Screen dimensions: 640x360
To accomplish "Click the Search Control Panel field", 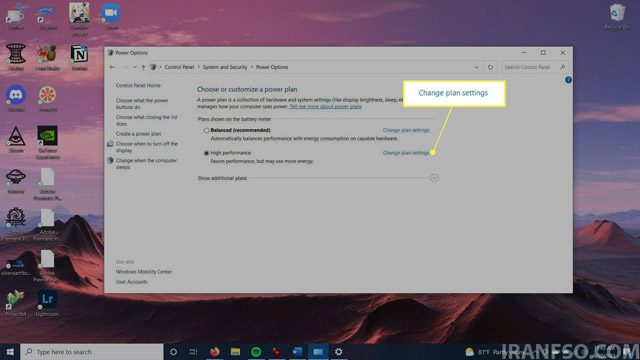I will [535, 67].
